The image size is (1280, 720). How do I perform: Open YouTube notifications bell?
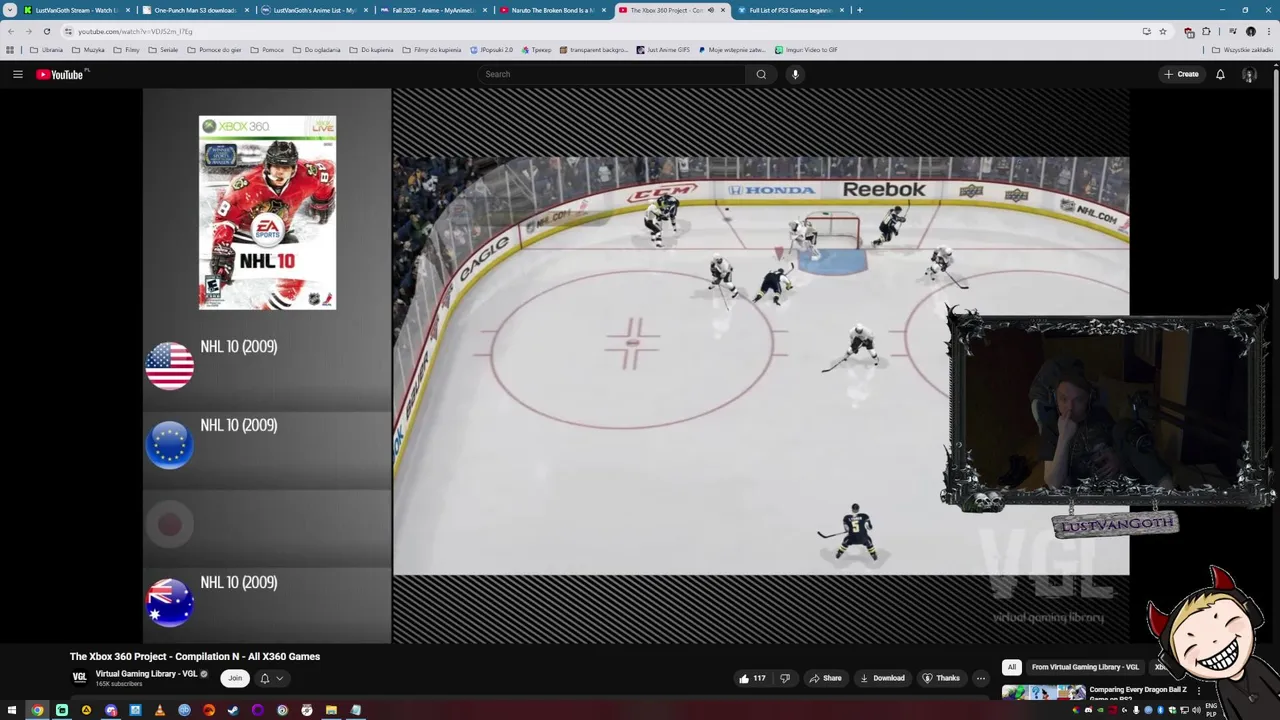coord(1220,74)
